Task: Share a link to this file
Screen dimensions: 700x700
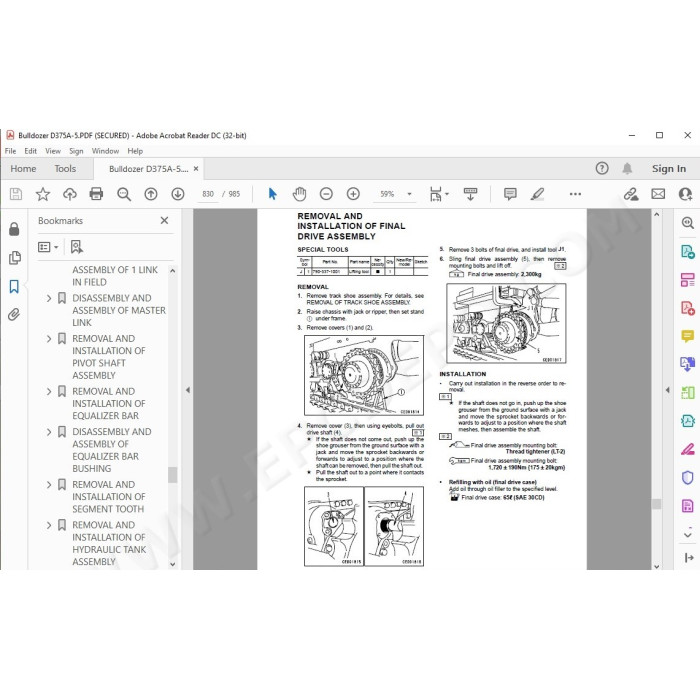Action: 631,194
